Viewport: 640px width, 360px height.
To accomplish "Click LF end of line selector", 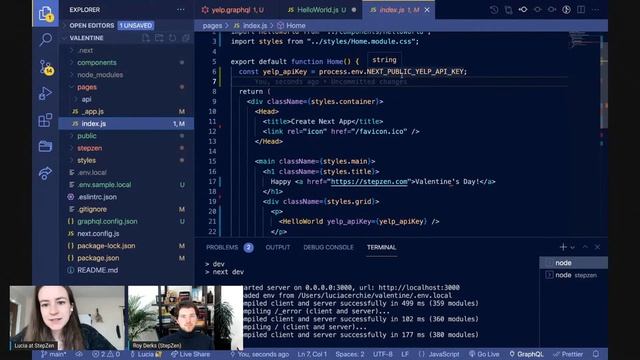I will pyautogui.click(x=405, y=354).
